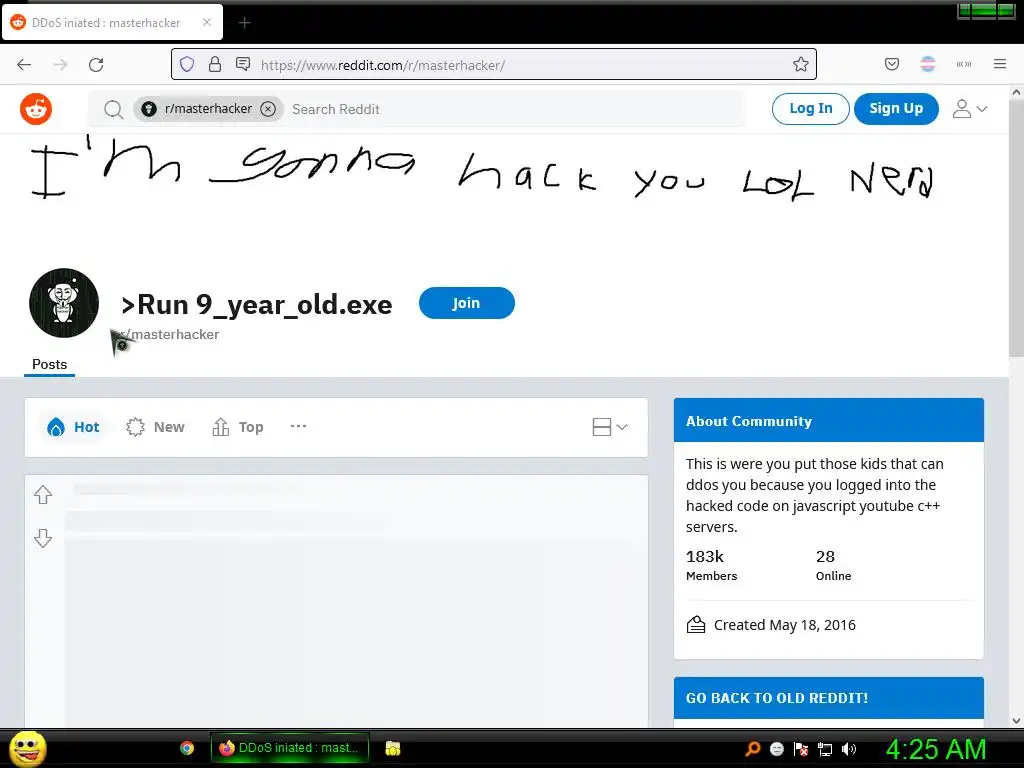Remove the r/masterhacker search filter
The width and height of the screenshot is (1024, 768).
(268, 109)
